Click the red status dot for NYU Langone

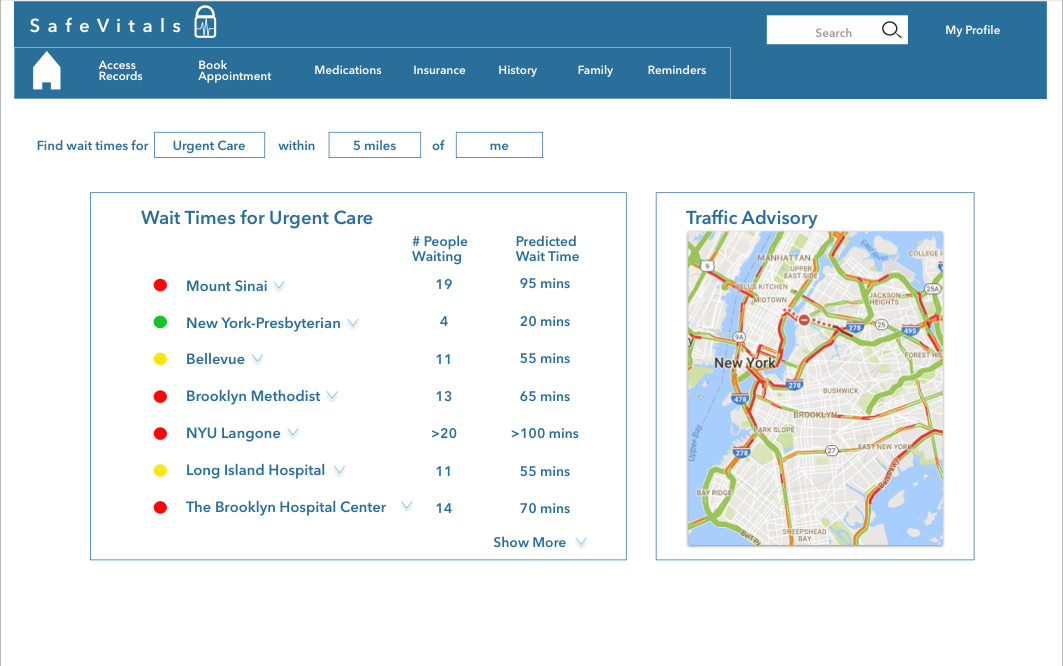point(160,433)
